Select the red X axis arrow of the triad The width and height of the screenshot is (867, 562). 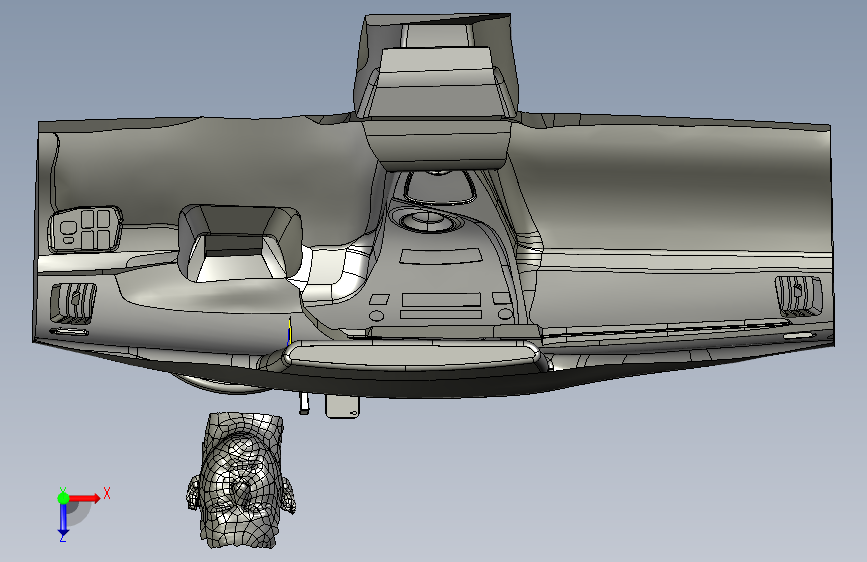[85, 498]
